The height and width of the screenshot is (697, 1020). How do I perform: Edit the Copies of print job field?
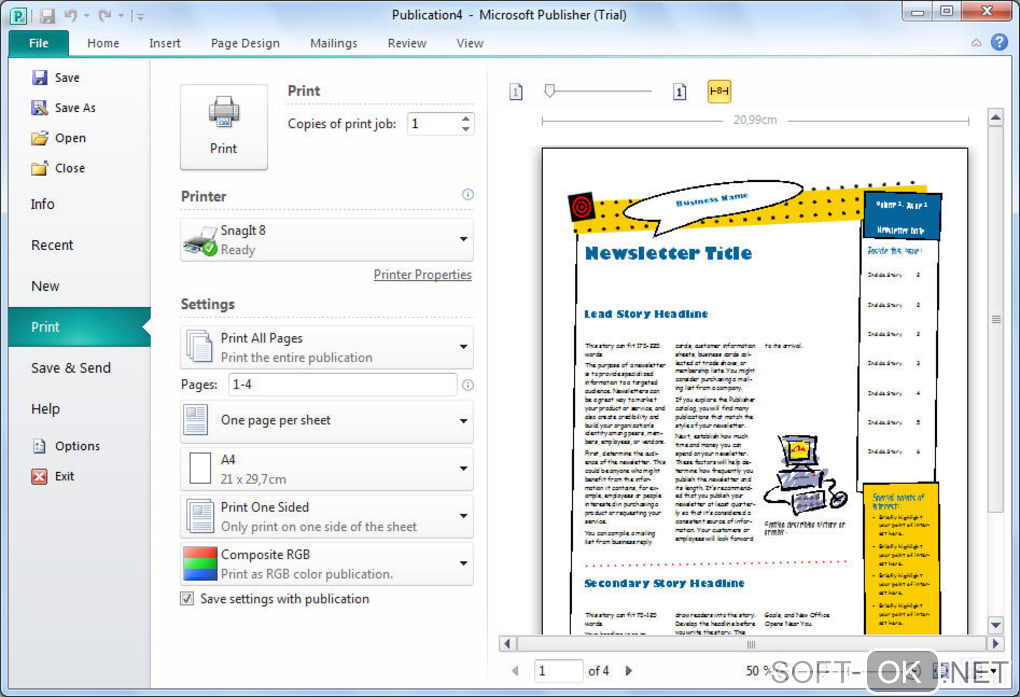[433, 124]
